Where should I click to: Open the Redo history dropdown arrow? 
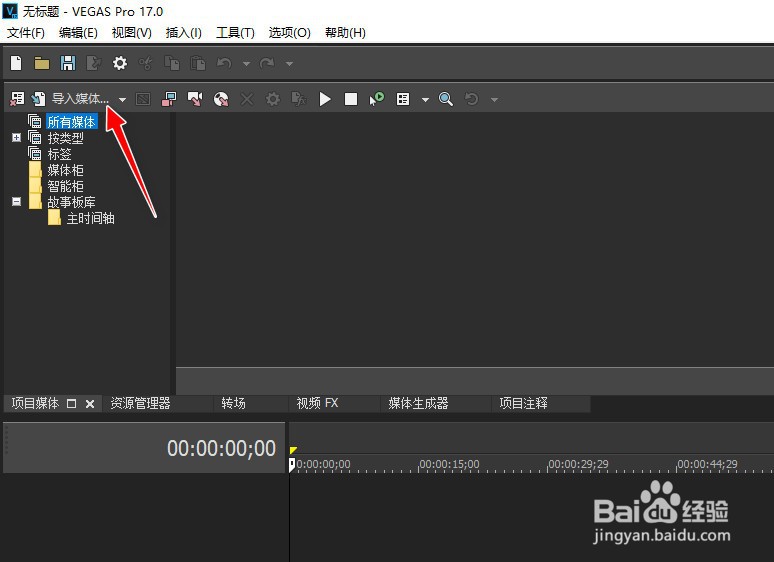[x=289, y=64]
